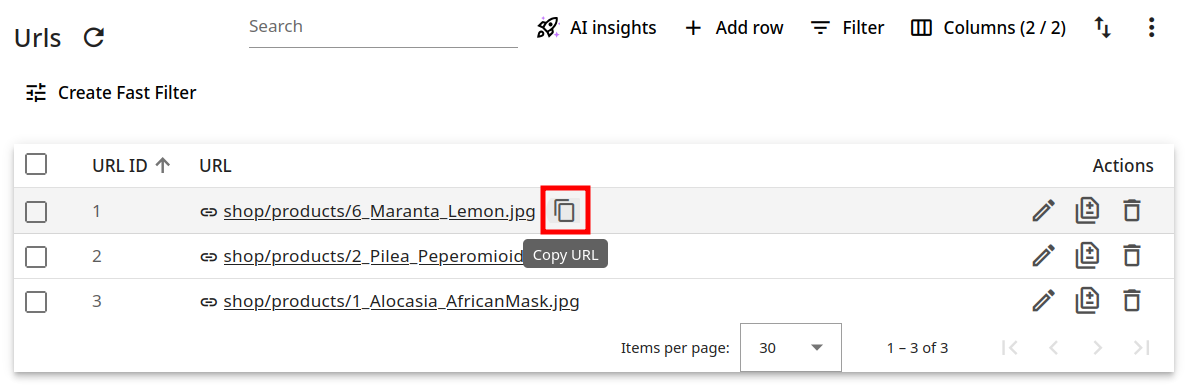Screen dimensions: 1185x385
Task: Toggle the select-all header checkbox
Action: [x=36, y=165]
